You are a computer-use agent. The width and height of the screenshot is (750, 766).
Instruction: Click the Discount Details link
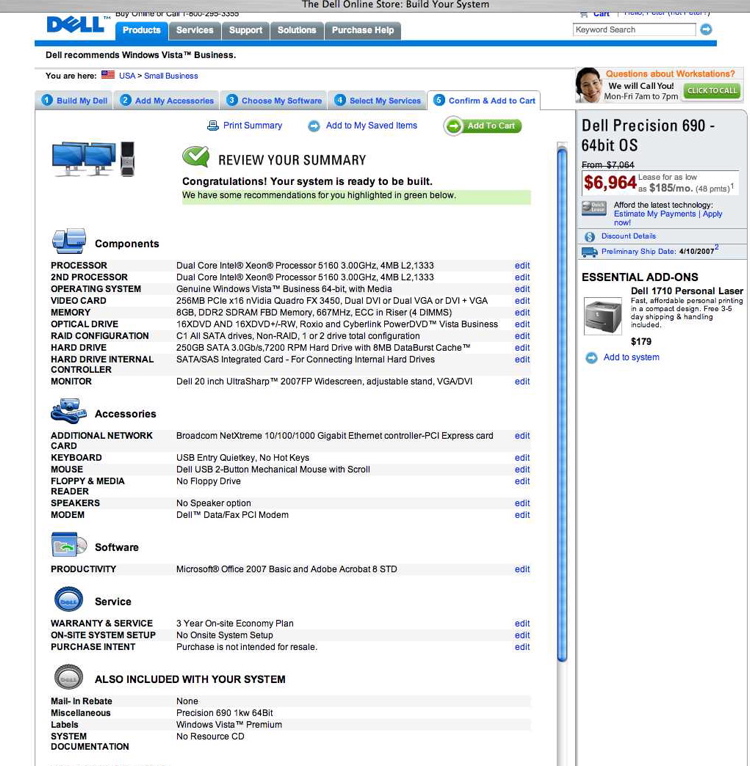pyautogui.click(x=628, y=236)
